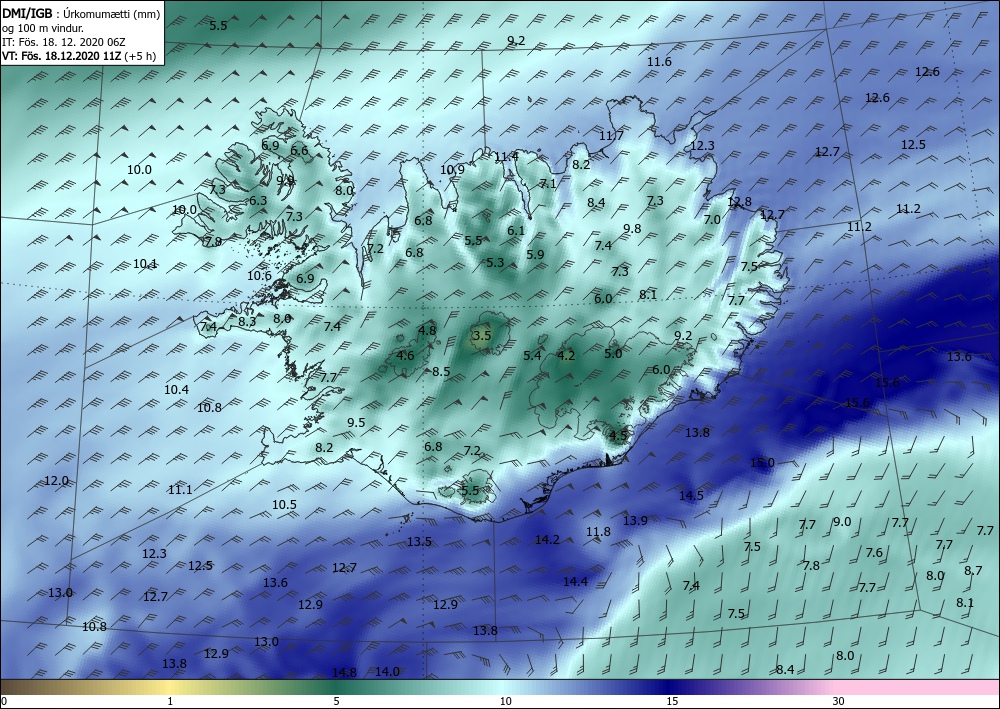1000x709 pixels.
Task: Click the map value 12.0
Action: tap(56, 481)
